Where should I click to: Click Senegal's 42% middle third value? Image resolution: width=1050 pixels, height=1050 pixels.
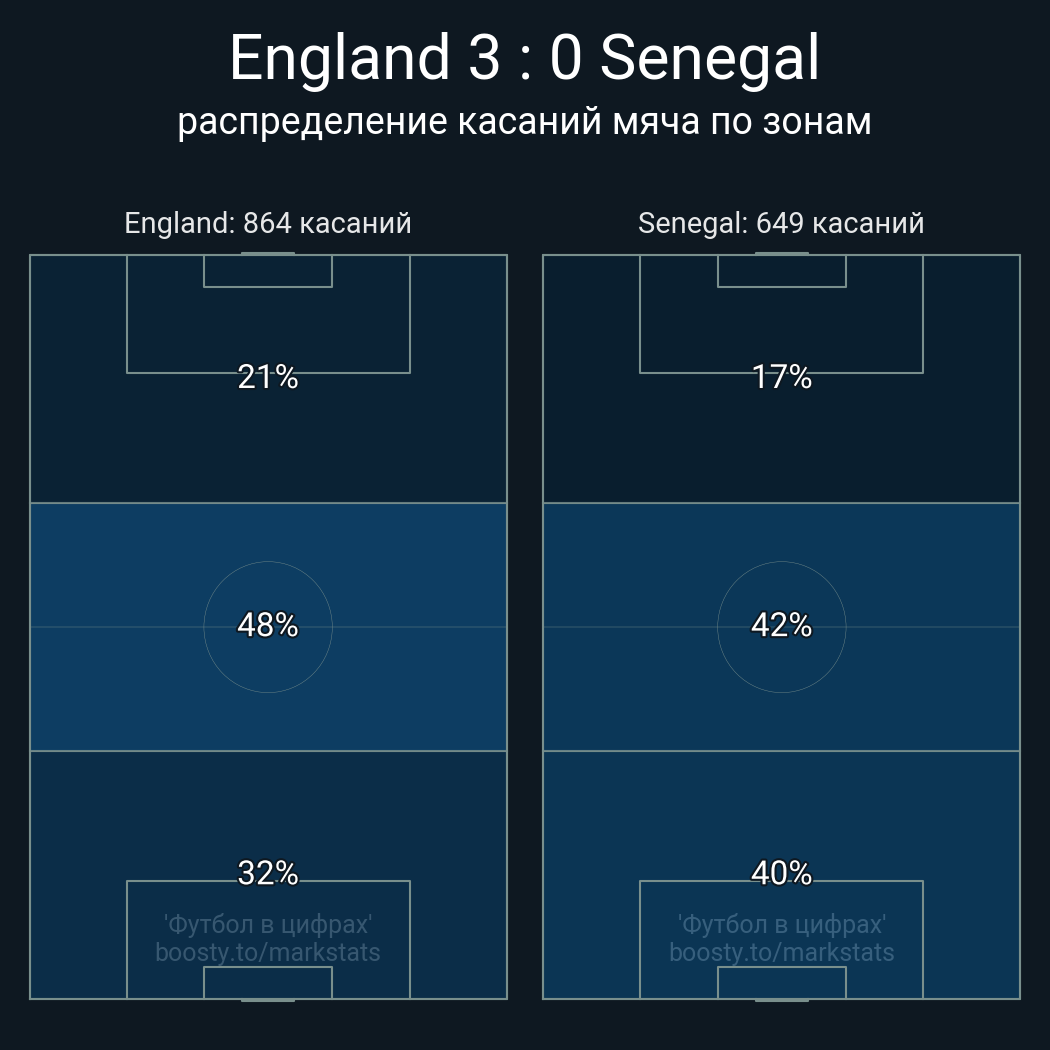(x=781, y=625)
